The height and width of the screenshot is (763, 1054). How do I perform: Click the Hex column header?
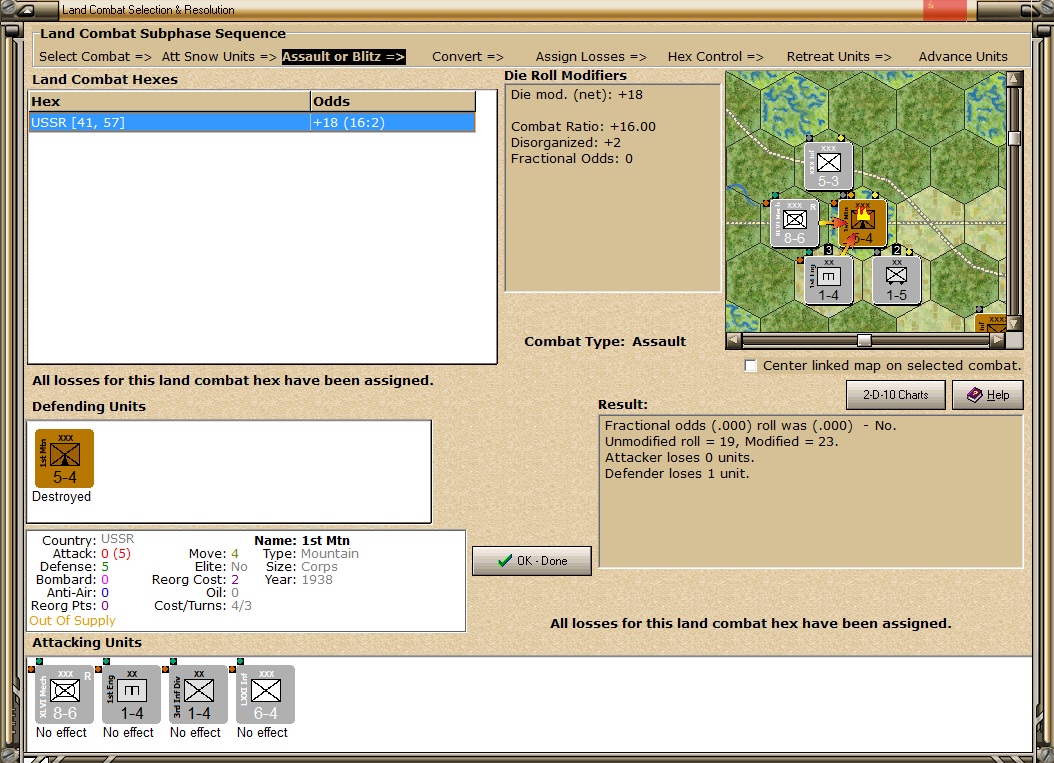(169, 102)
